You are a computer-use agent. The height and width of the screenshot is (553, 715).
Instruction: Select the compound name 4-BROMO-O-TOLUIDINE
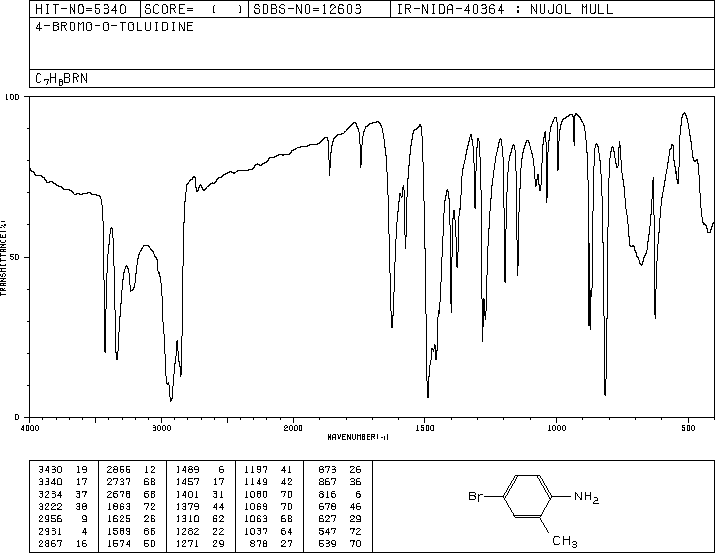coord(114,27)
